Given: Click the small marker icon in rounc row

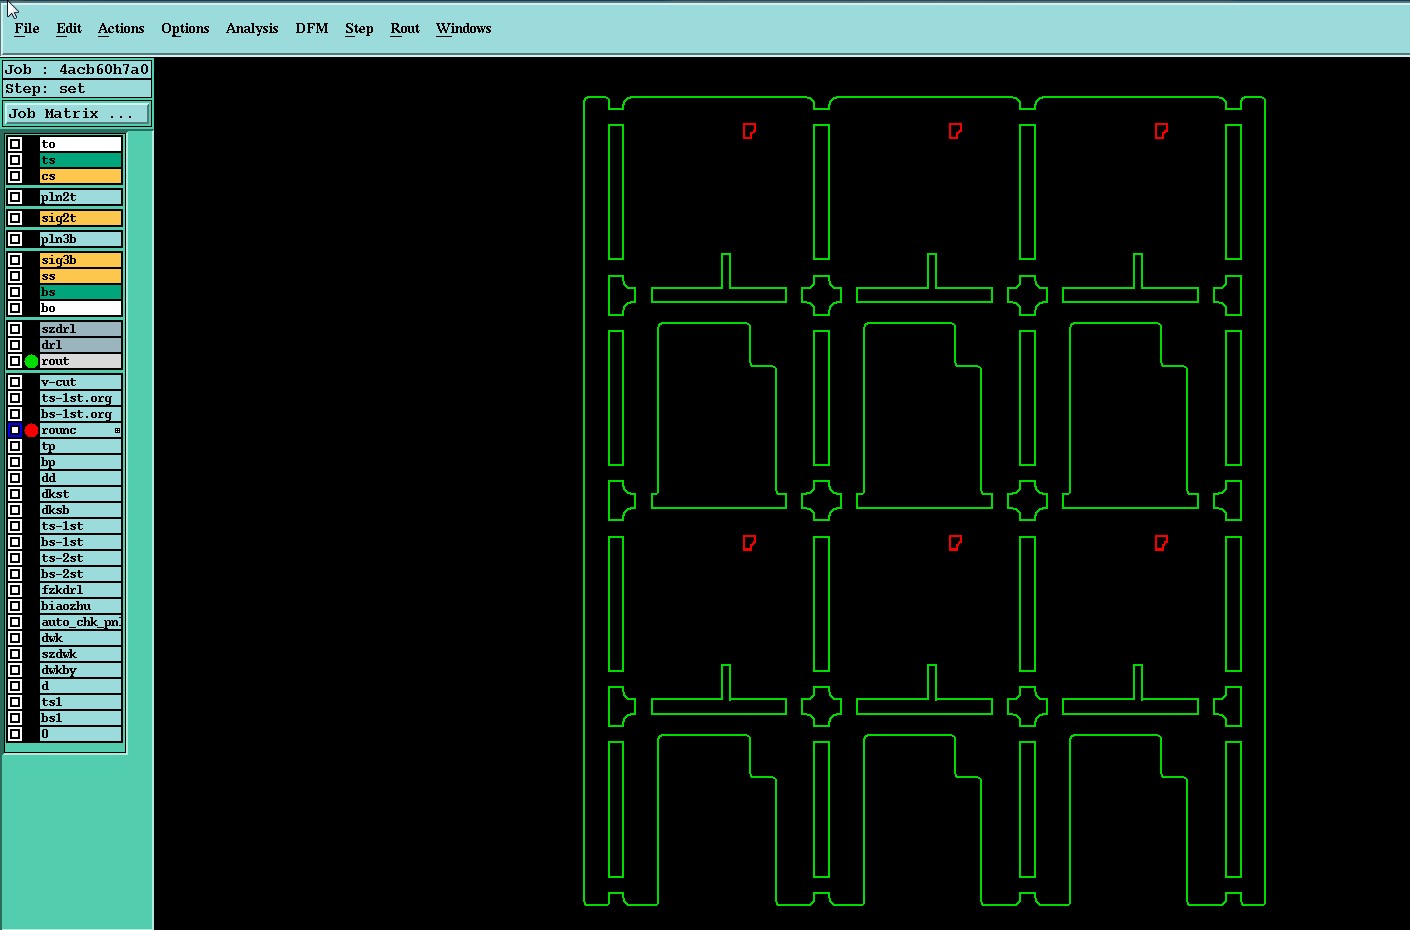Looking at the screenshot, I should coord(117,430).
